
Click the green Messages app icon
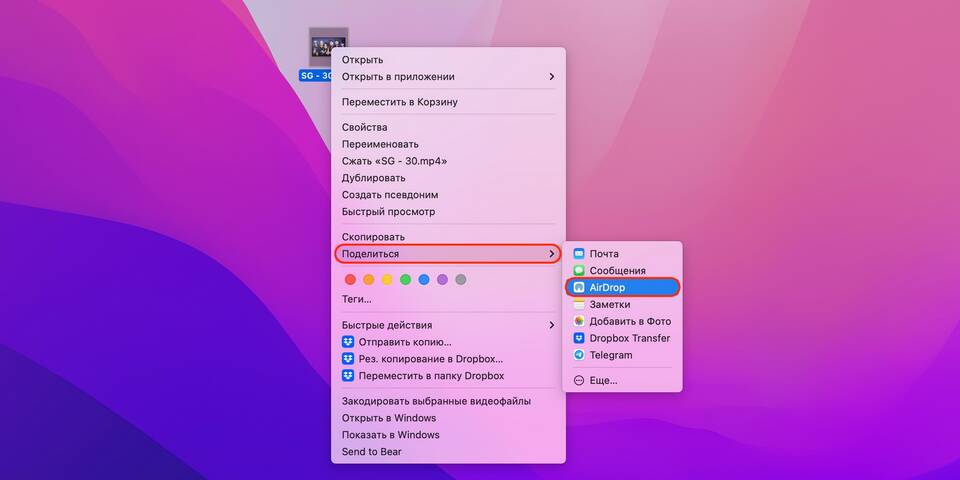pos(579,271)
